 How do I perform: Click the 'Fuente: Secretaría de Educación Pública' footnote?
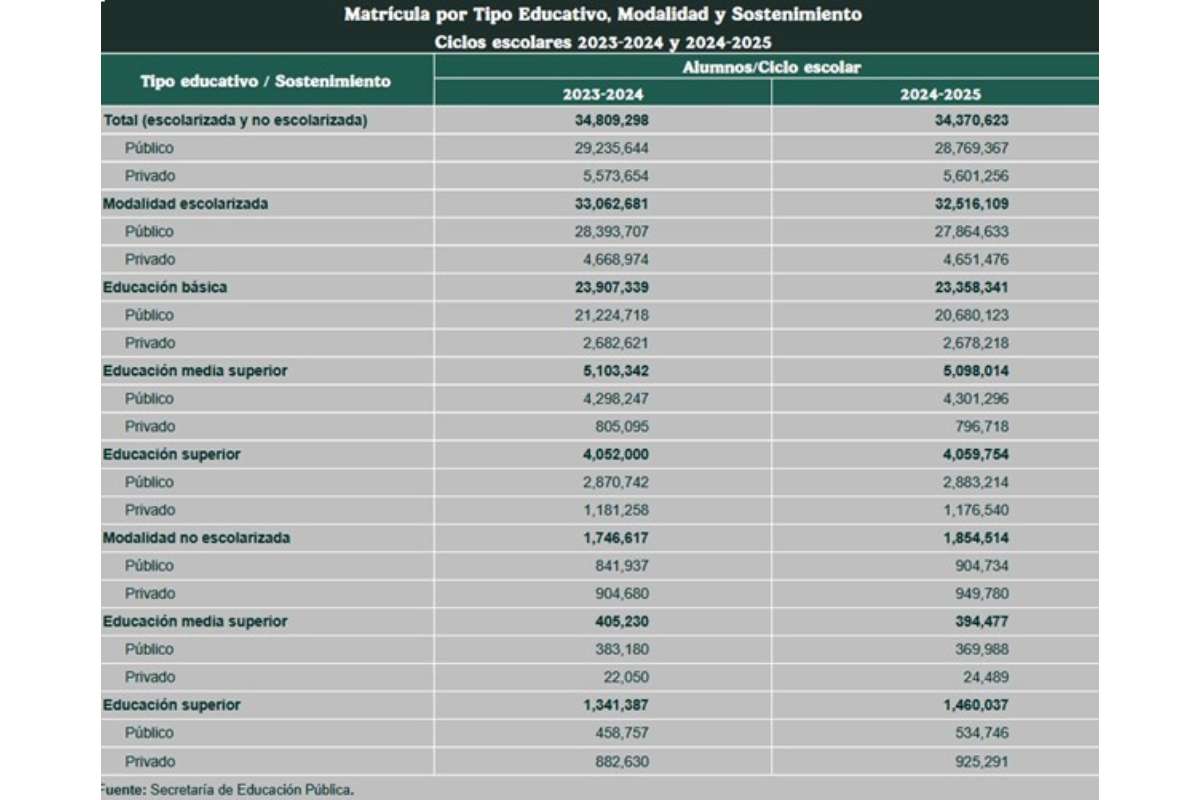(228, 789)
